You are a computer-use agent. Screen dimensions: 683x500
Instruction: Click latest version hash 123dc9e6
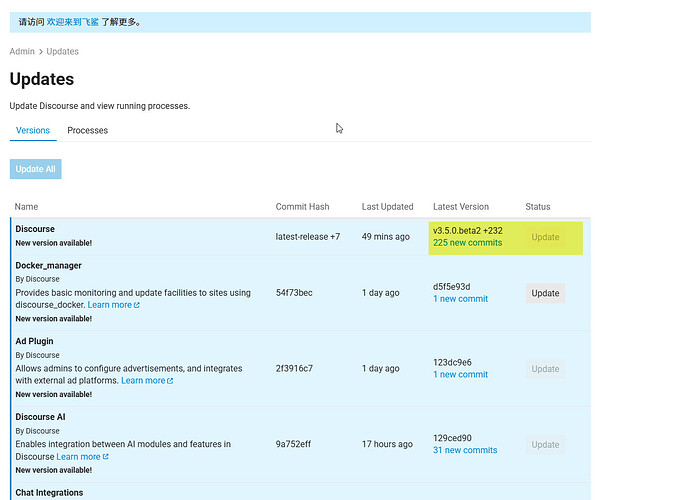452,362
